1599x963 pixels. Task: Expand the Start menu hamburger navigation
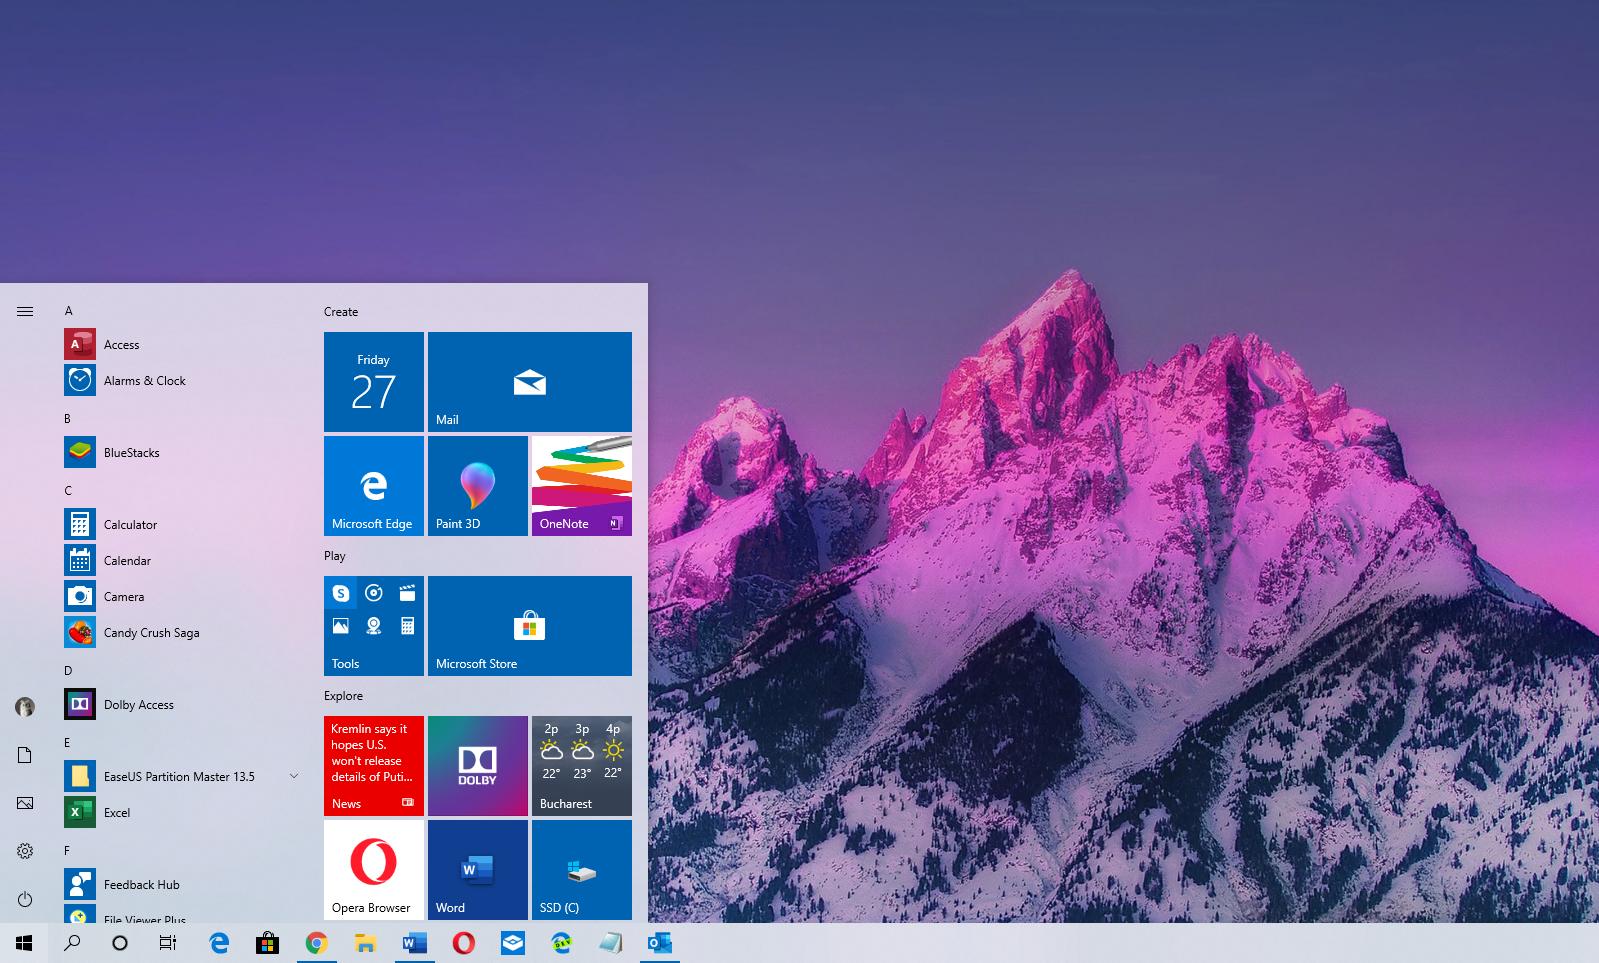tap(25, 311)
